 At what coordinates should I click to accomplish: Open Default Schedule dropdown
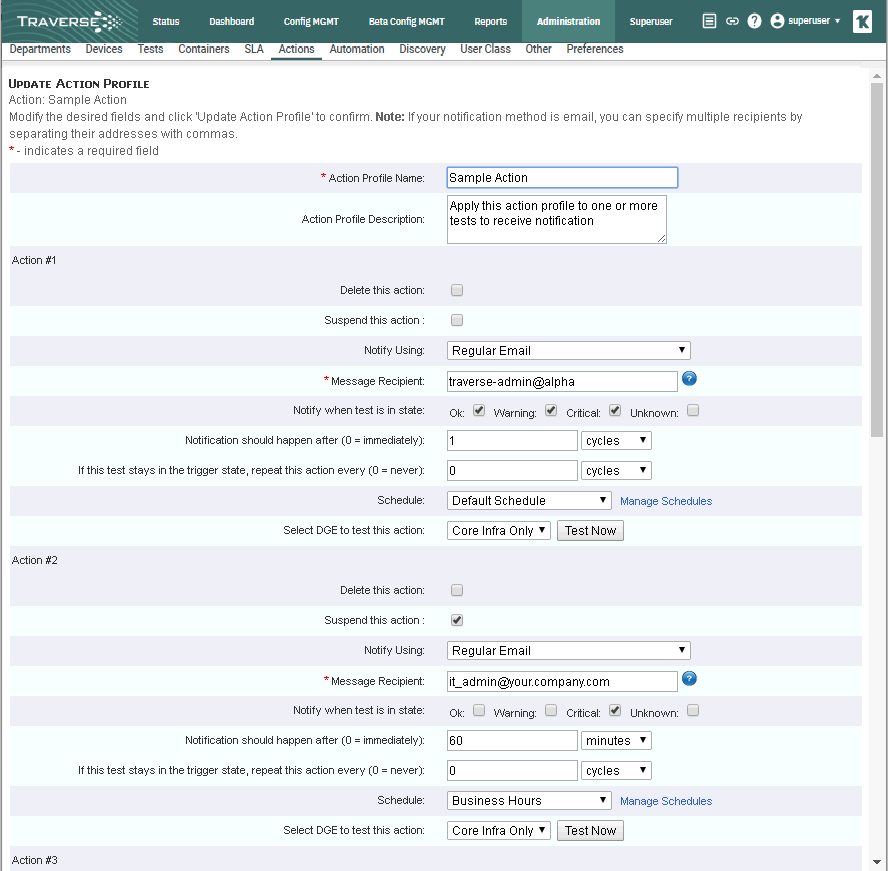tap(529, 501)
